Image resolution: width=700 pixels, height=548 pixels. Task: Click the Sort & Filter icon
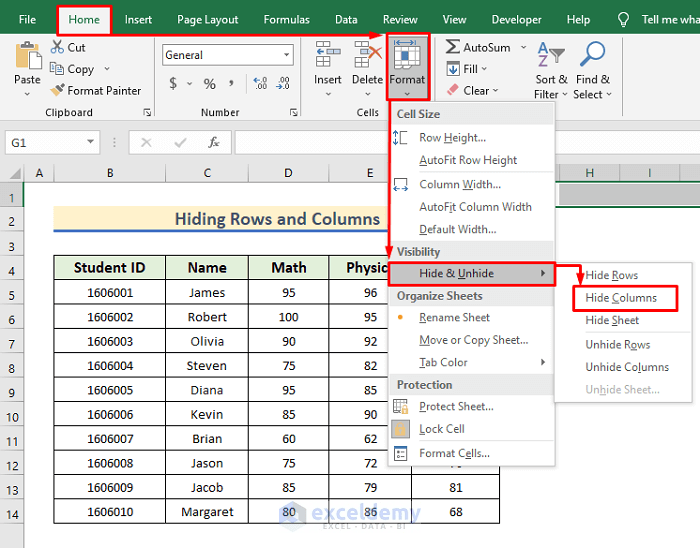(550, 54)
